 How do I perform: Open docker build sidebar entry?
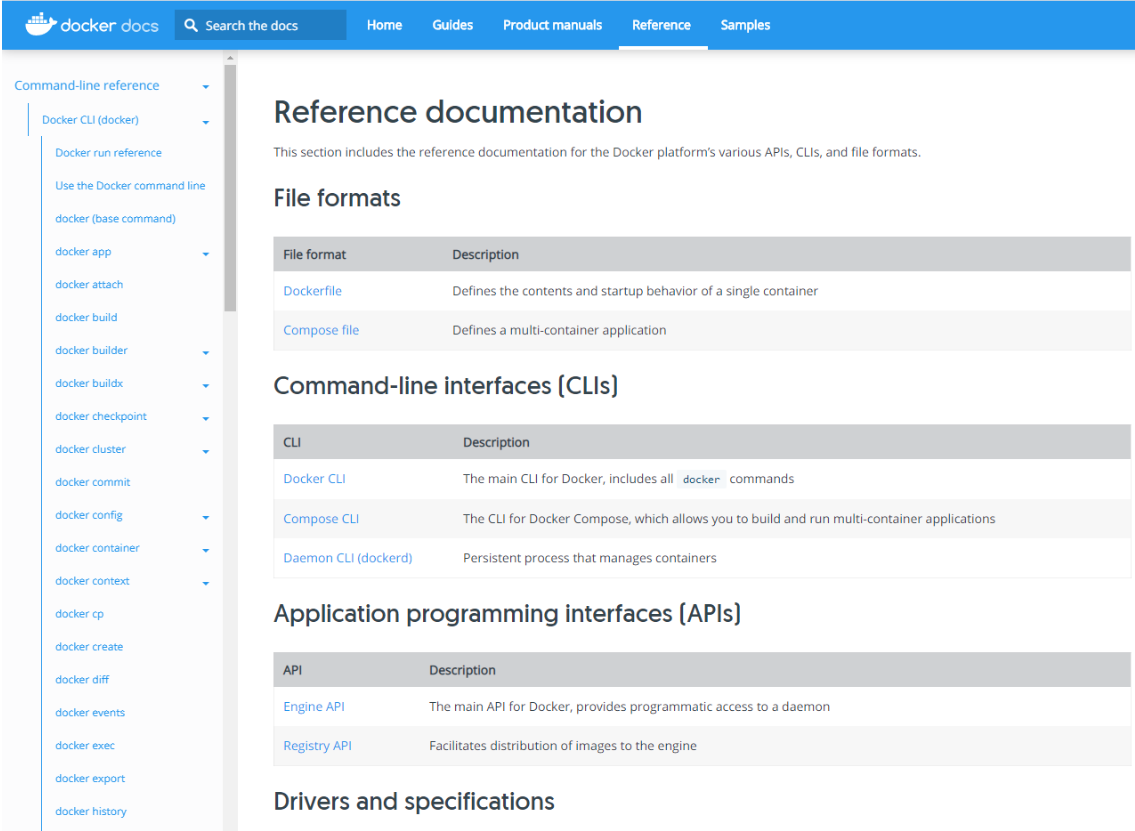pos(86,317)
